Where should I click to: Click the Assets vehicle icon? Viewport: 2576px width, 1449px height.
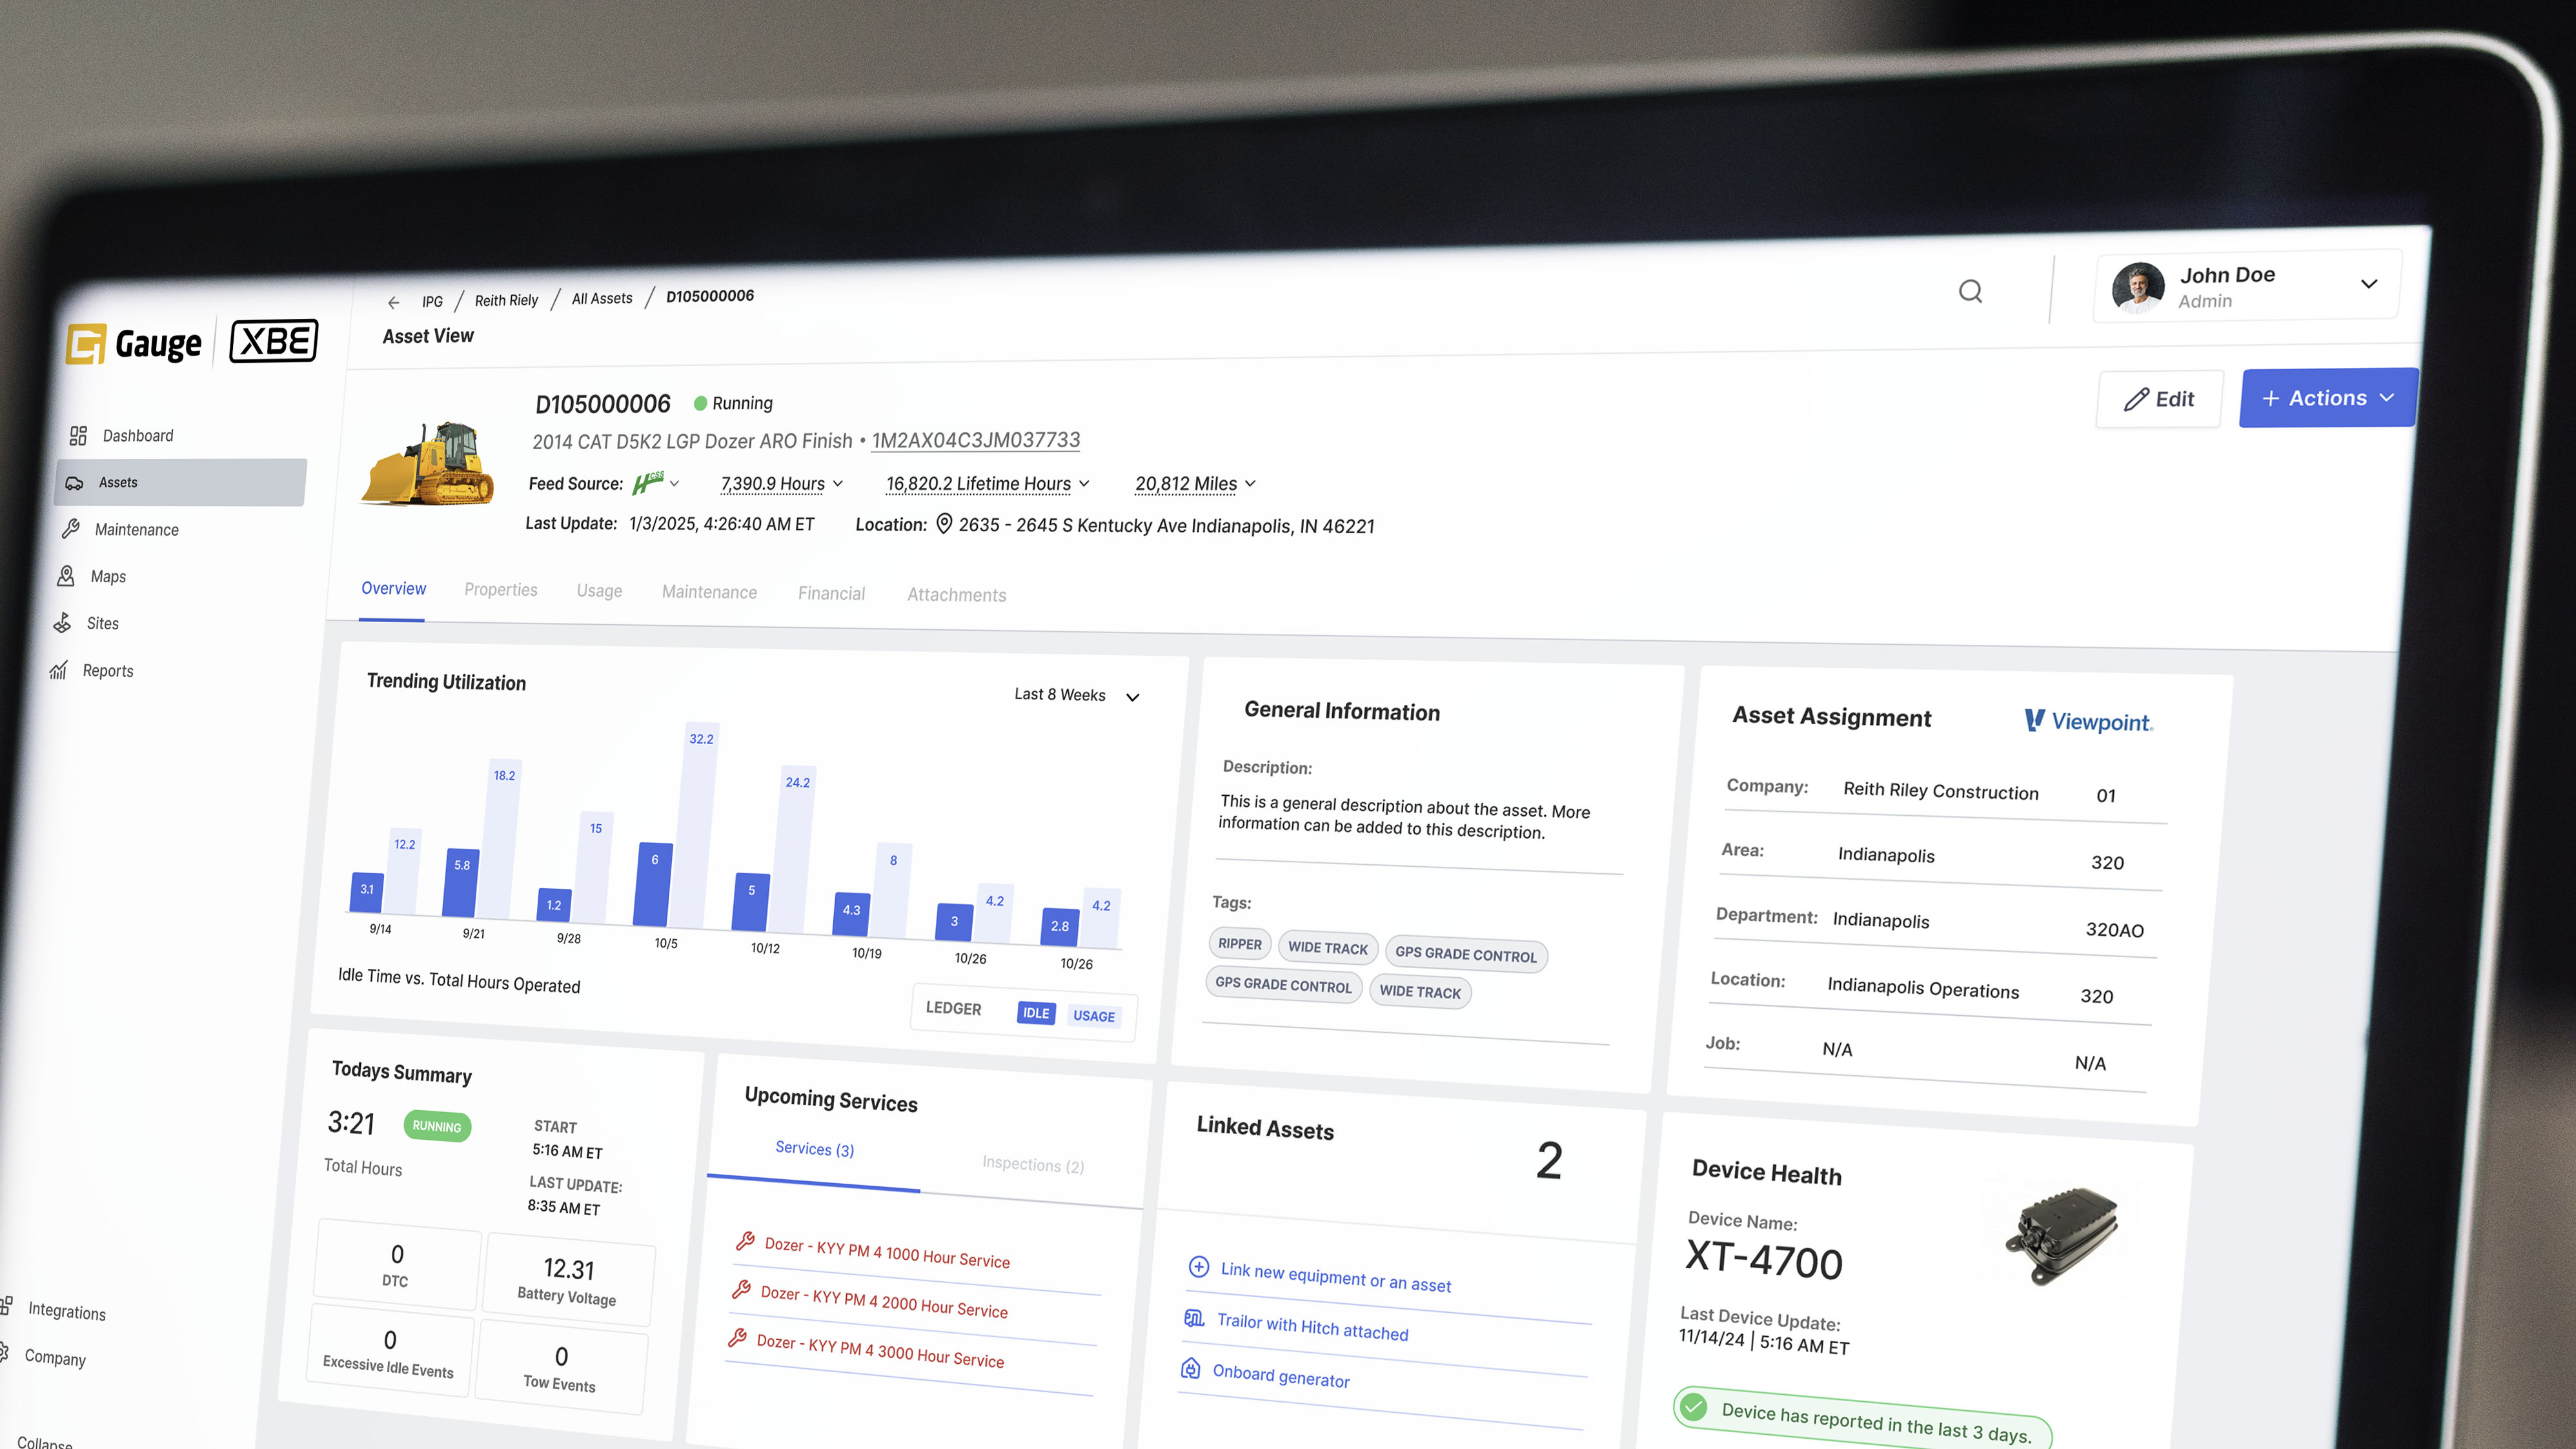pyautogui.click(x=74, y=483)
